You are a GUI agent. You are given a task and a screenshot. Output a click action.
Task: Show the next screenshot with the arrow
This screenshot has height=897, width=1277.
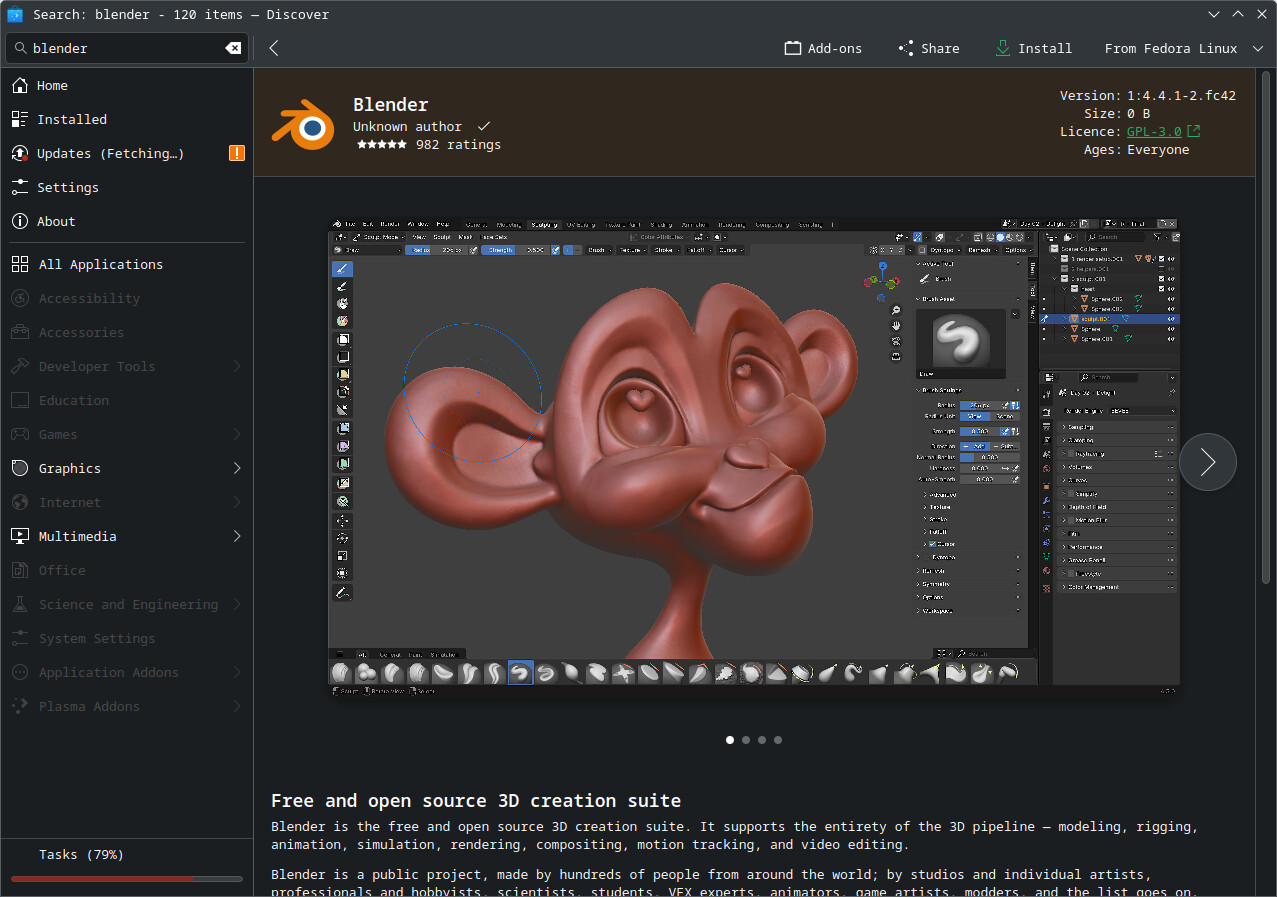1207,462
